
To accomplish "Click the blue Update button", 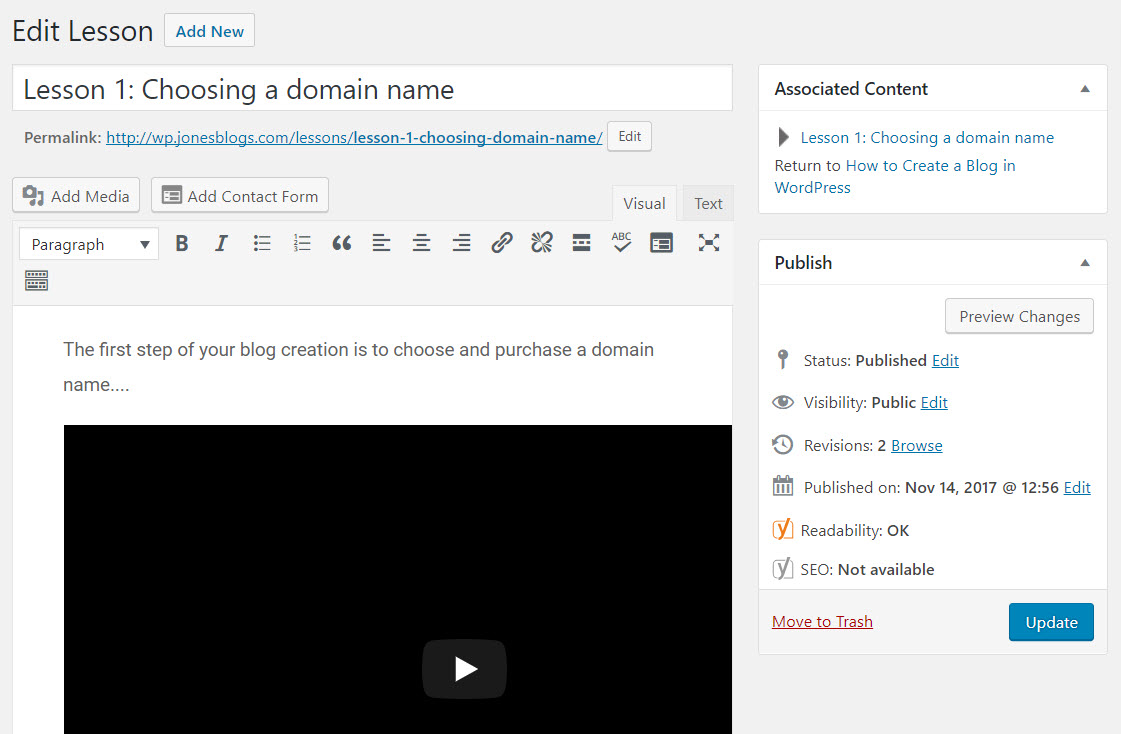I will (x=1051, y=622).
